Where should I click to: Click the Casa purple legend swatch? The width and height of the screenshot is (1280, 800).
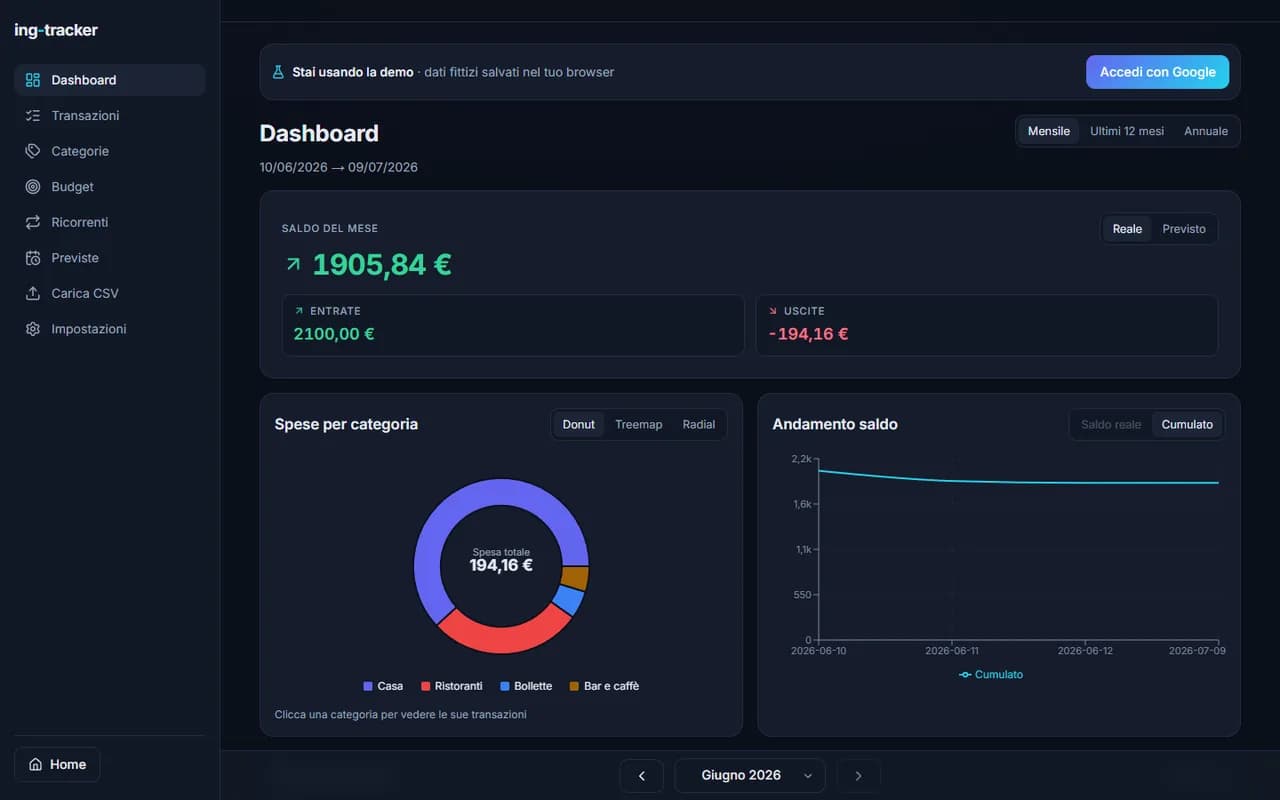[x=368, y=686]
